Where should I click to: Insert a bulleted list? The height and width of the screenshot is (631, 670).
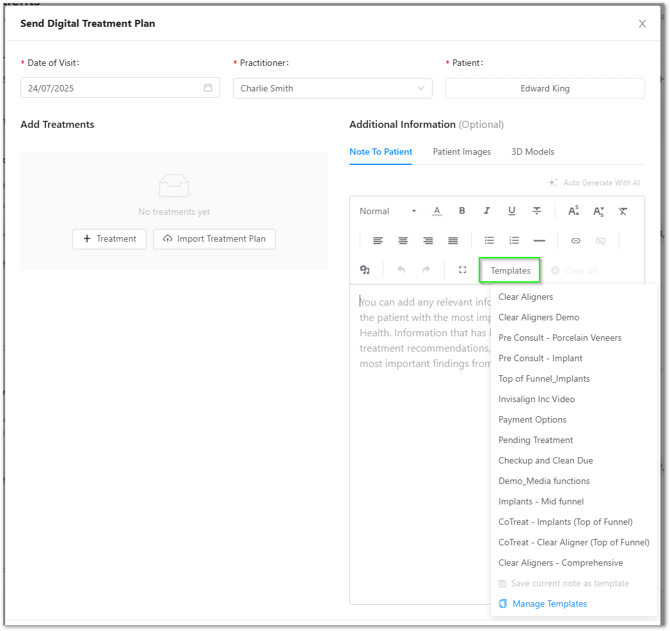point(489,241)
